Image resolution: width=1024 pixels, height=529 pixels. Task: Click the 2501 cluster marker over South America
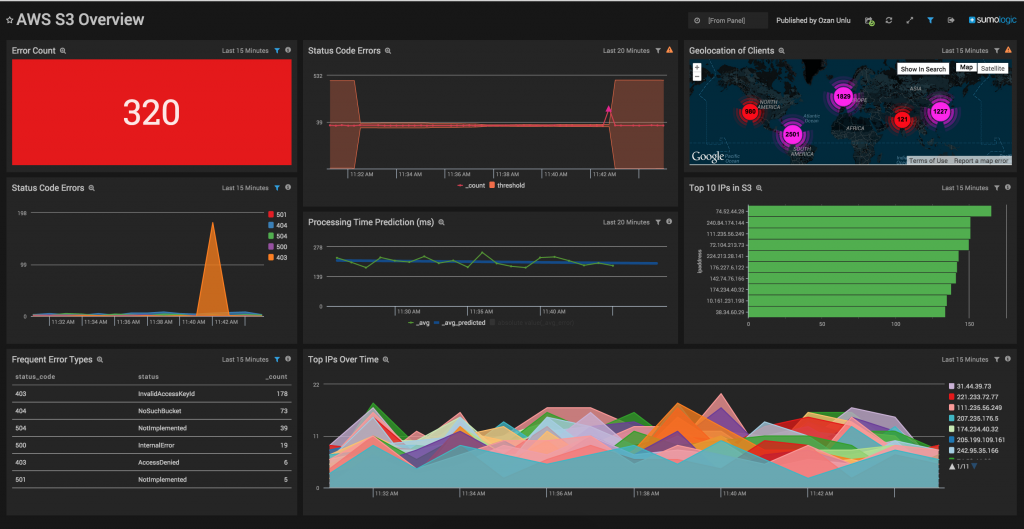(x=792, y=134)
